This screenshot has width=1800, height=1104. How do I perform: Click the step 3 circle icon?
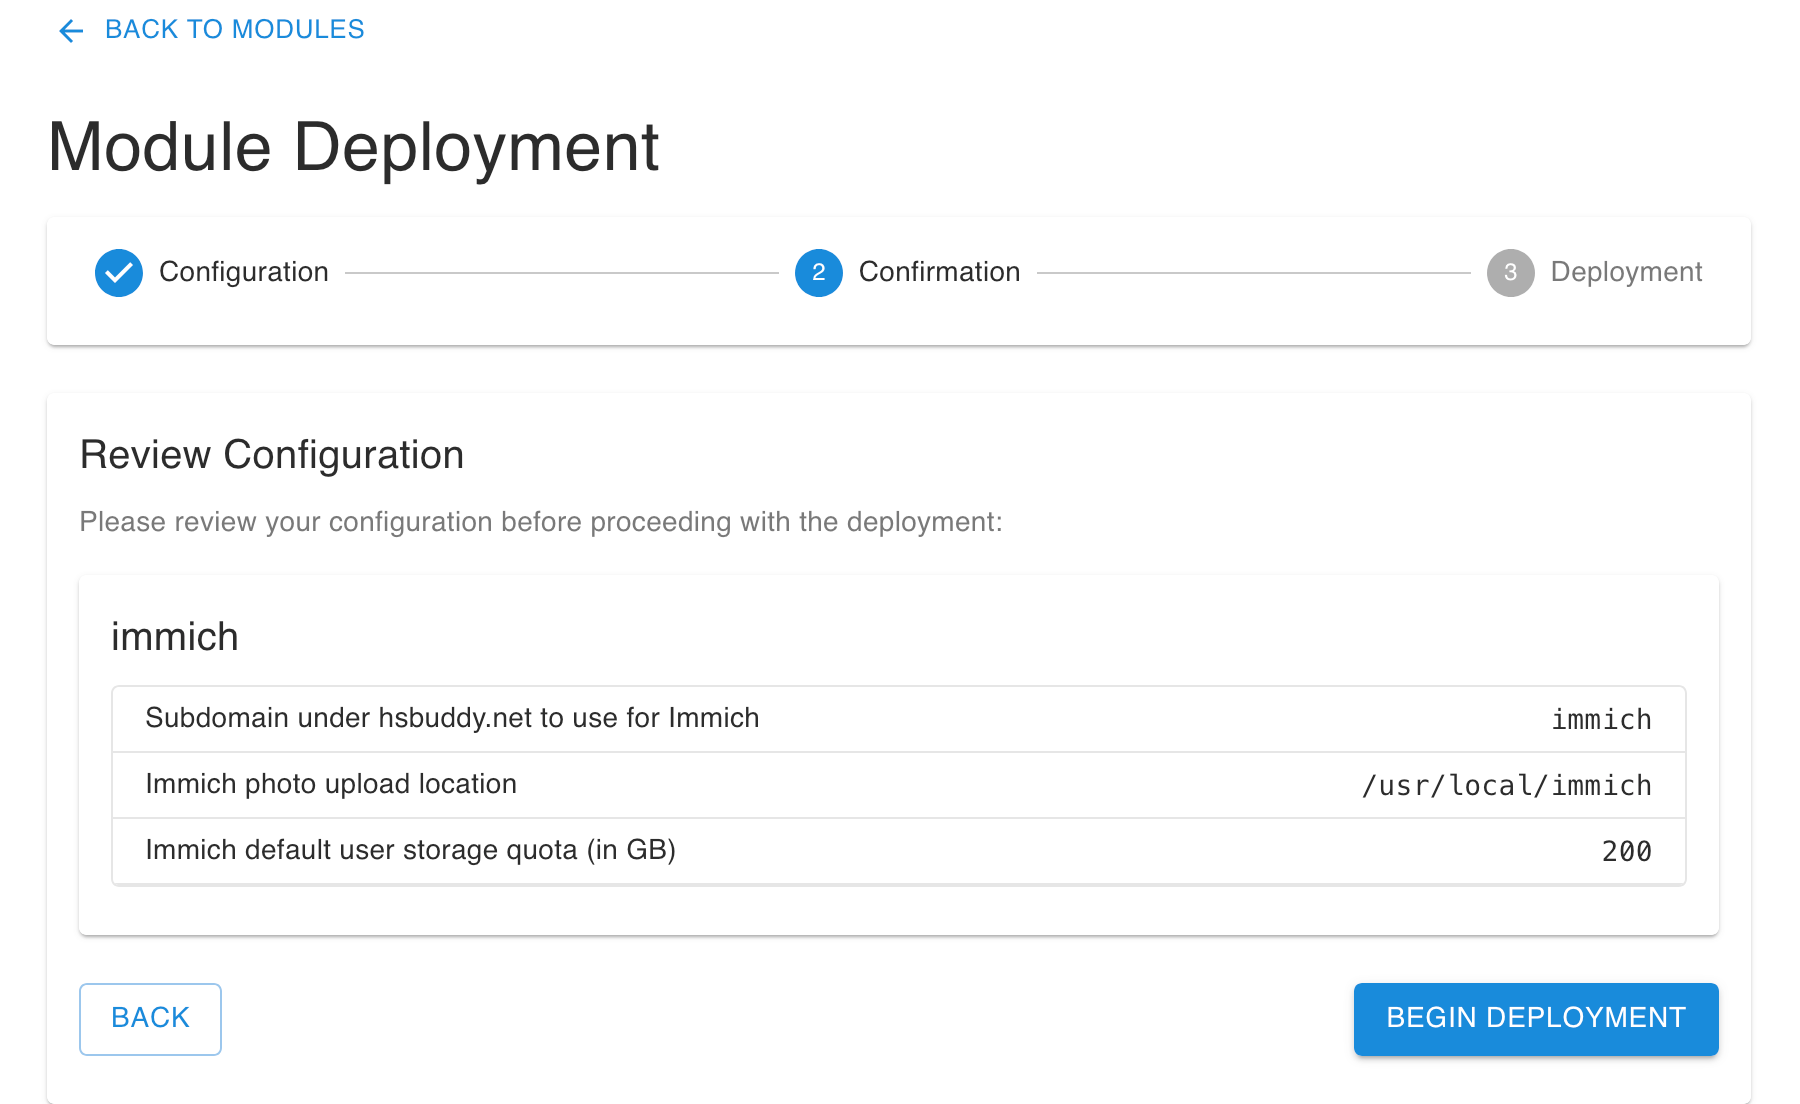(x=1511, y=273)
